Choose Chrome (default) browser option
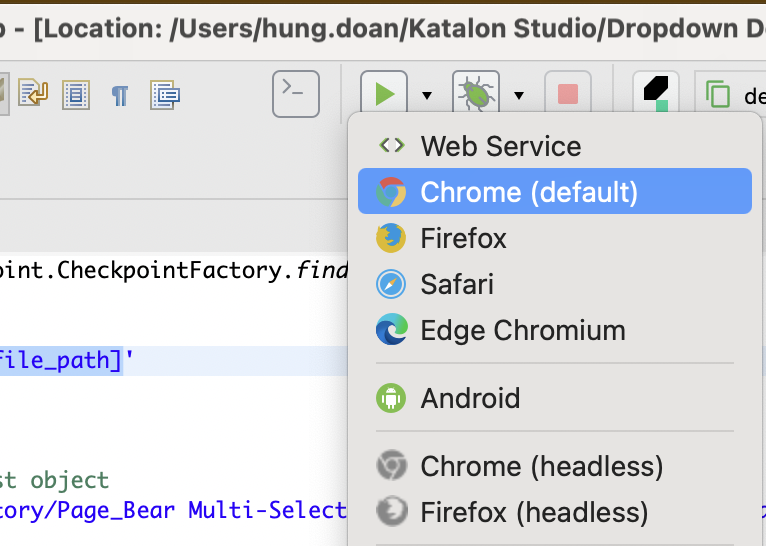The height and width of the screenshot is (546, 766). pos(528,192)
